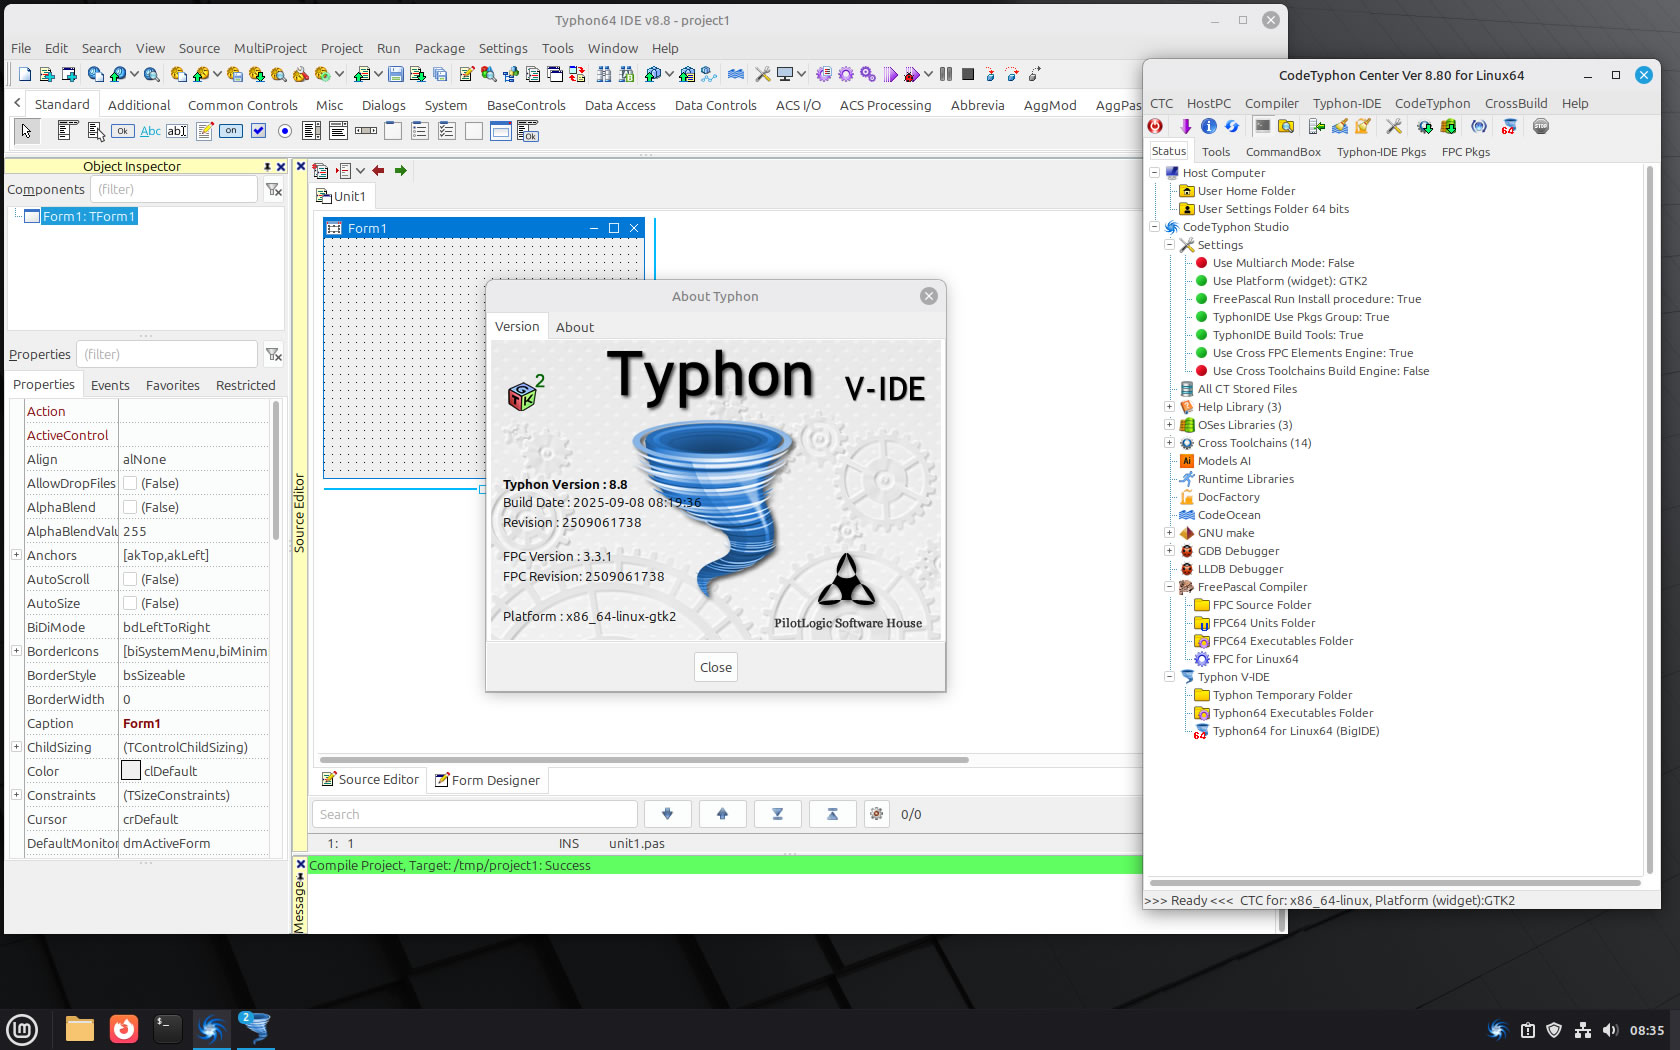This screenshot has width=1680, height=1050.
Task: Toggle the AutoSize property checkbox
Action: tap(130, 603)
